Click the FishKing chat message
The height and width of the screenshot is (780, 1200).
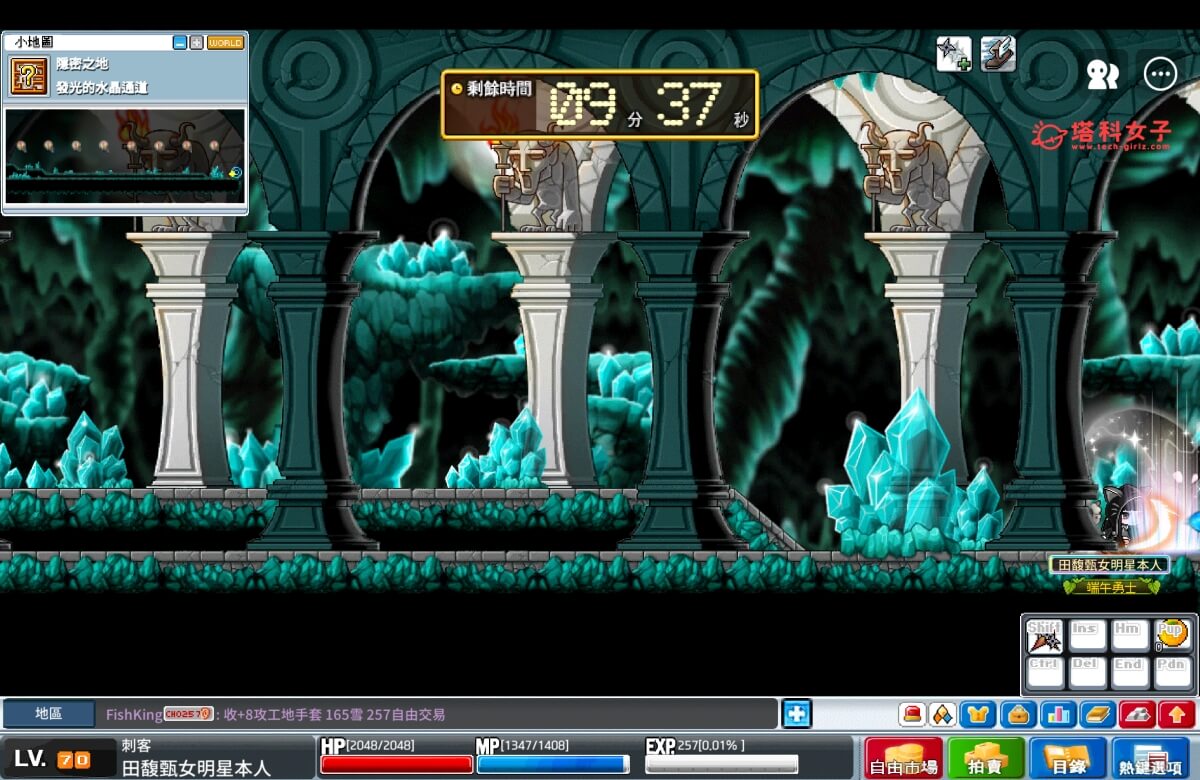click(x=275, y=714)
